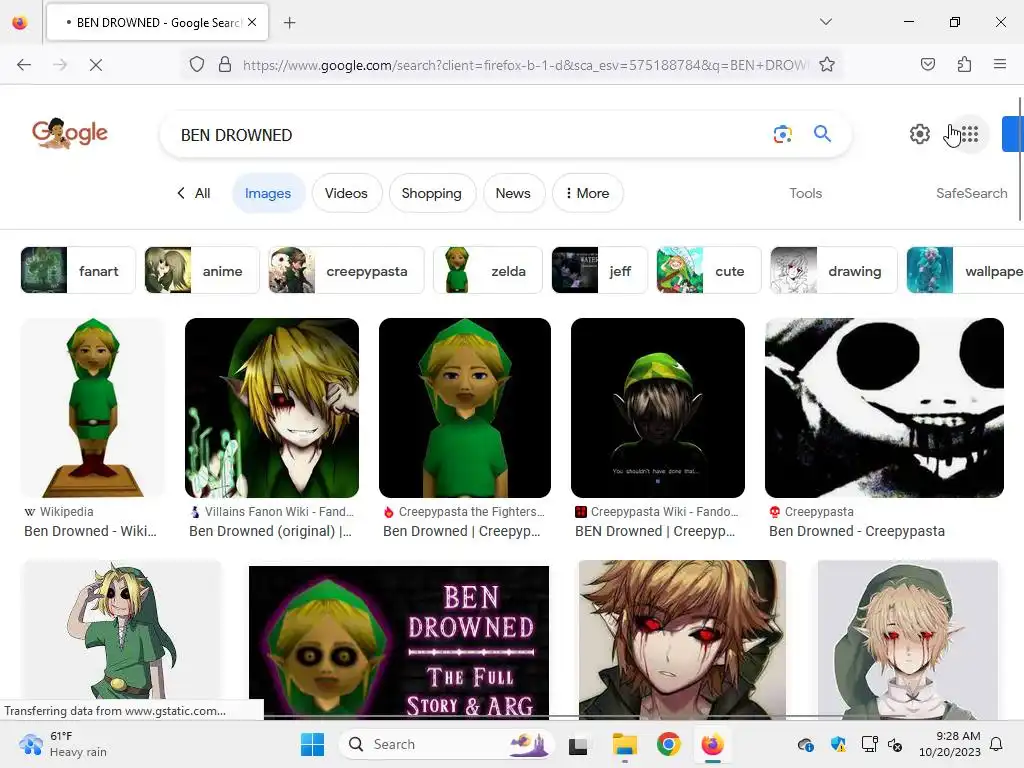Click the Firefox forward arrow button

pyautogui.click(x=60, y=65)
